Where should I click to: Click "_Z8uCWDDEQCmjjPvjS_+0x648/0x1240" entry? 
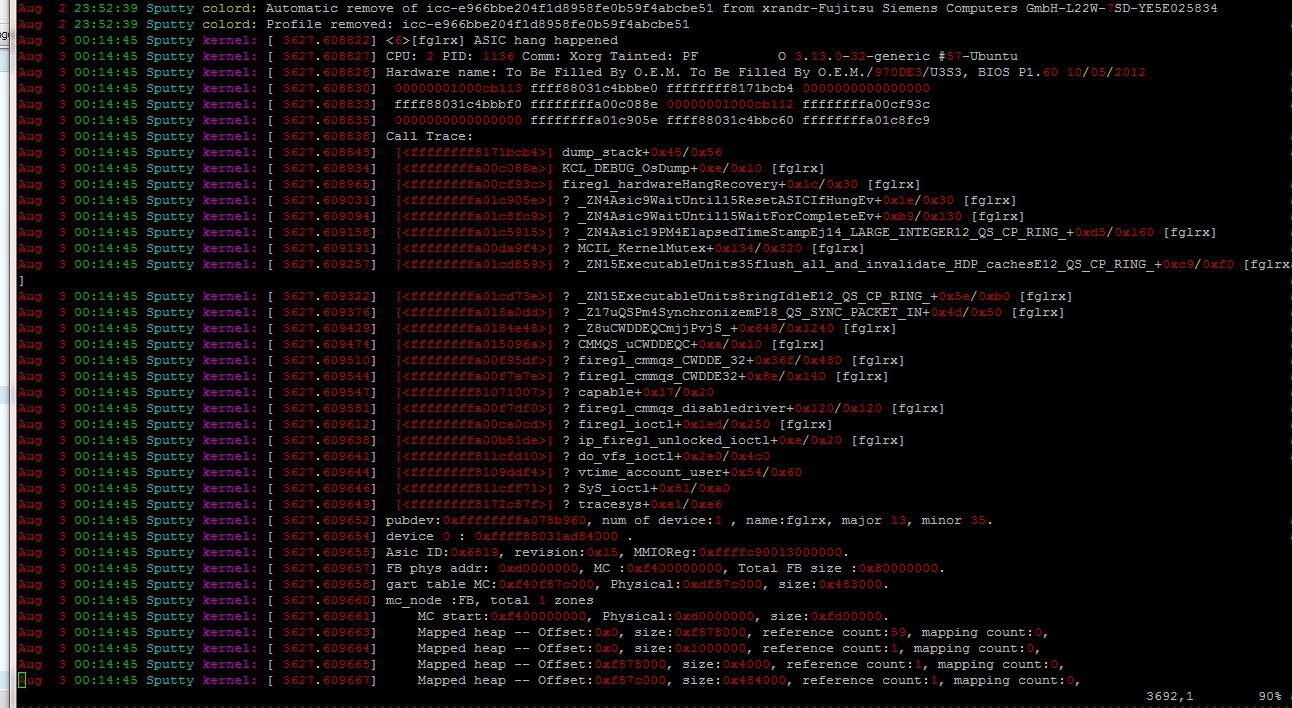[706, 328]
